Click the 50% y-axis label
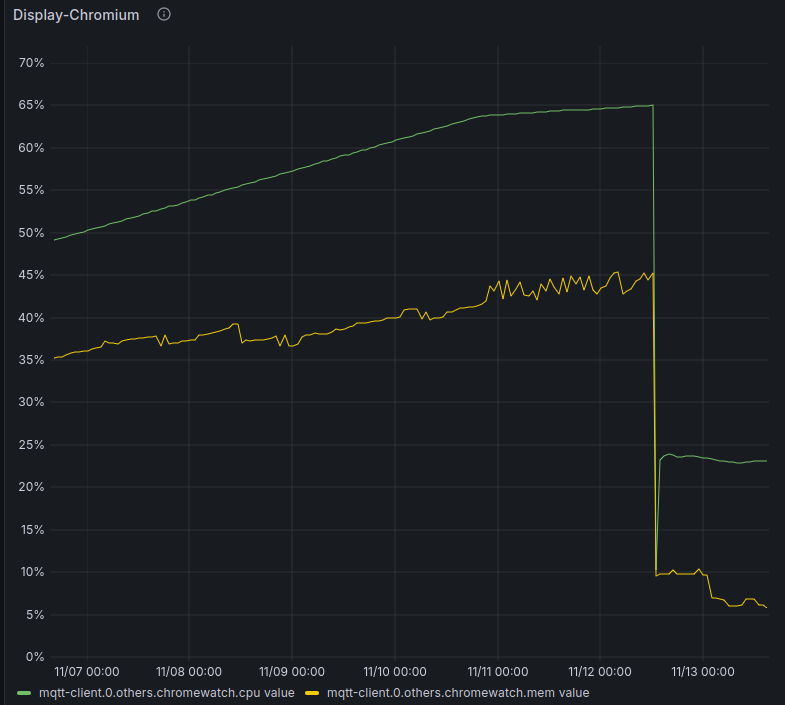Image resolution: width=785 pixels, height=705 pixels. [31, 233]
